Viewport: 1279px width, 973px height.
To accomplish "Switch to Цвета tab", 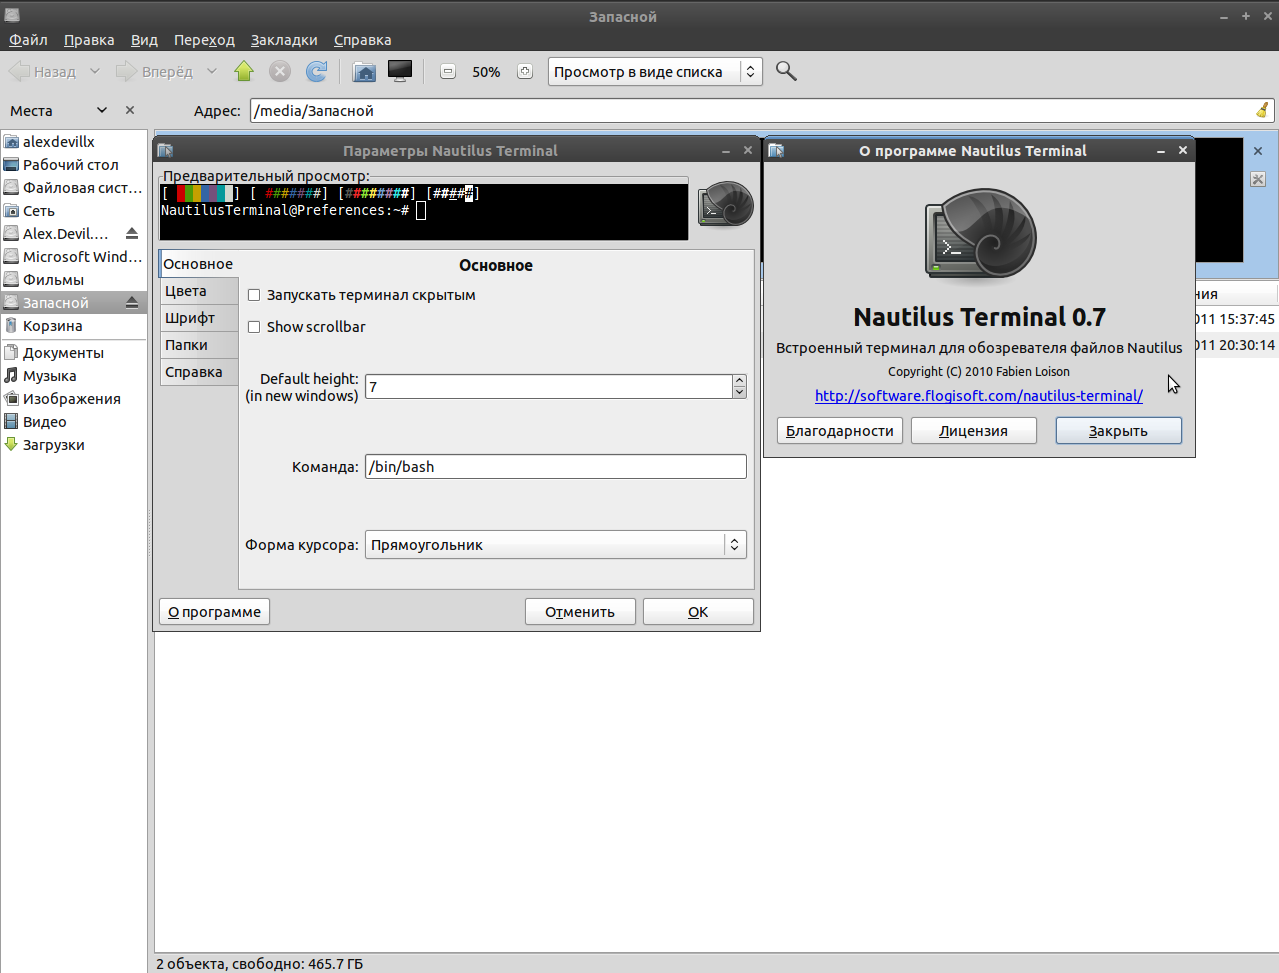I will (x=198, y=291).
